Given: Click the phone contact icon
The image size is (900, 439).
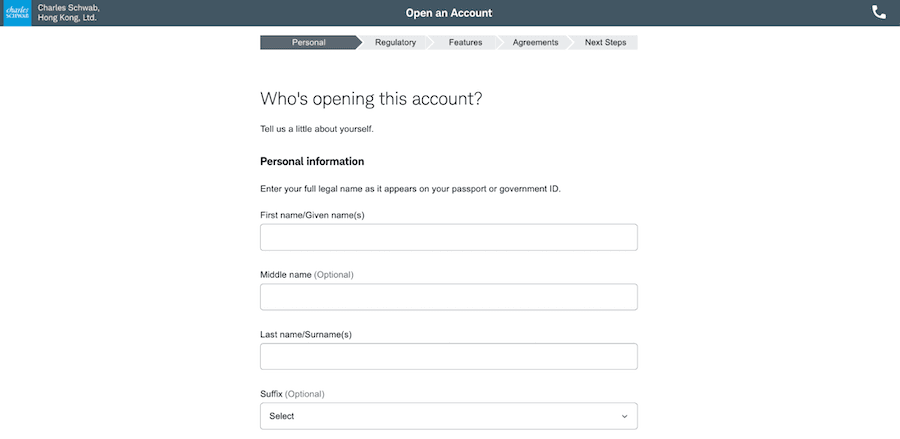Looking at the screenshot, I should click(879, 13).
